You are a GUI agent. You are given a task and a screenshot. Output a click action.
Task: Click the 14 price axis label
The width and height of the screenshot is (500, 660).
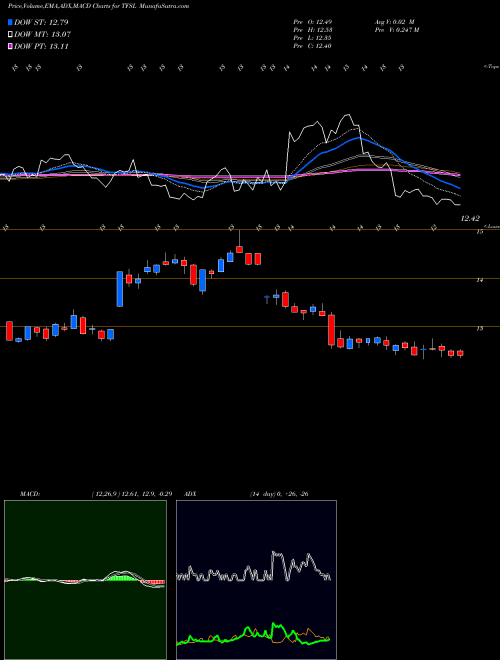(479, 281)
